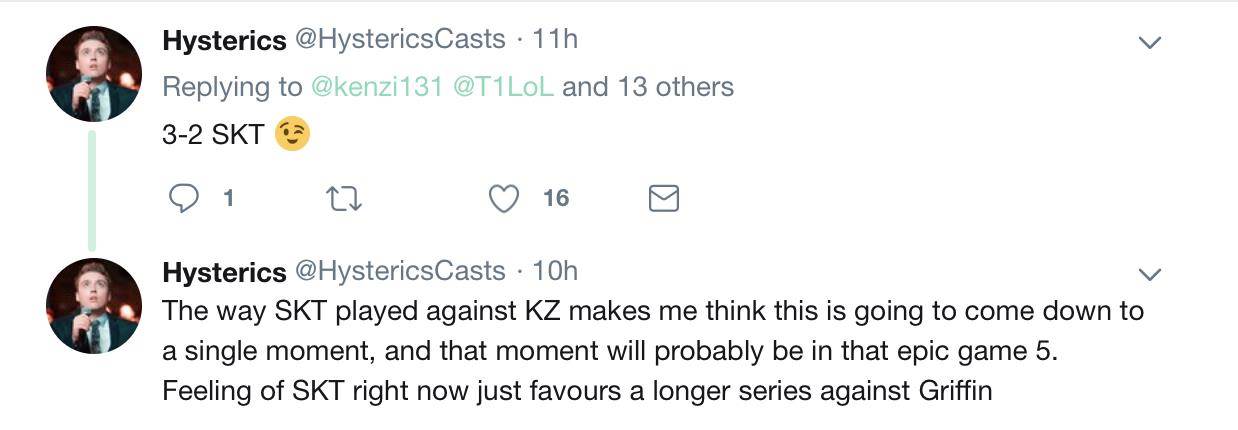Click the like count "16"
The width and height of the screenshot is (1238, 430).
pos(556,199)
